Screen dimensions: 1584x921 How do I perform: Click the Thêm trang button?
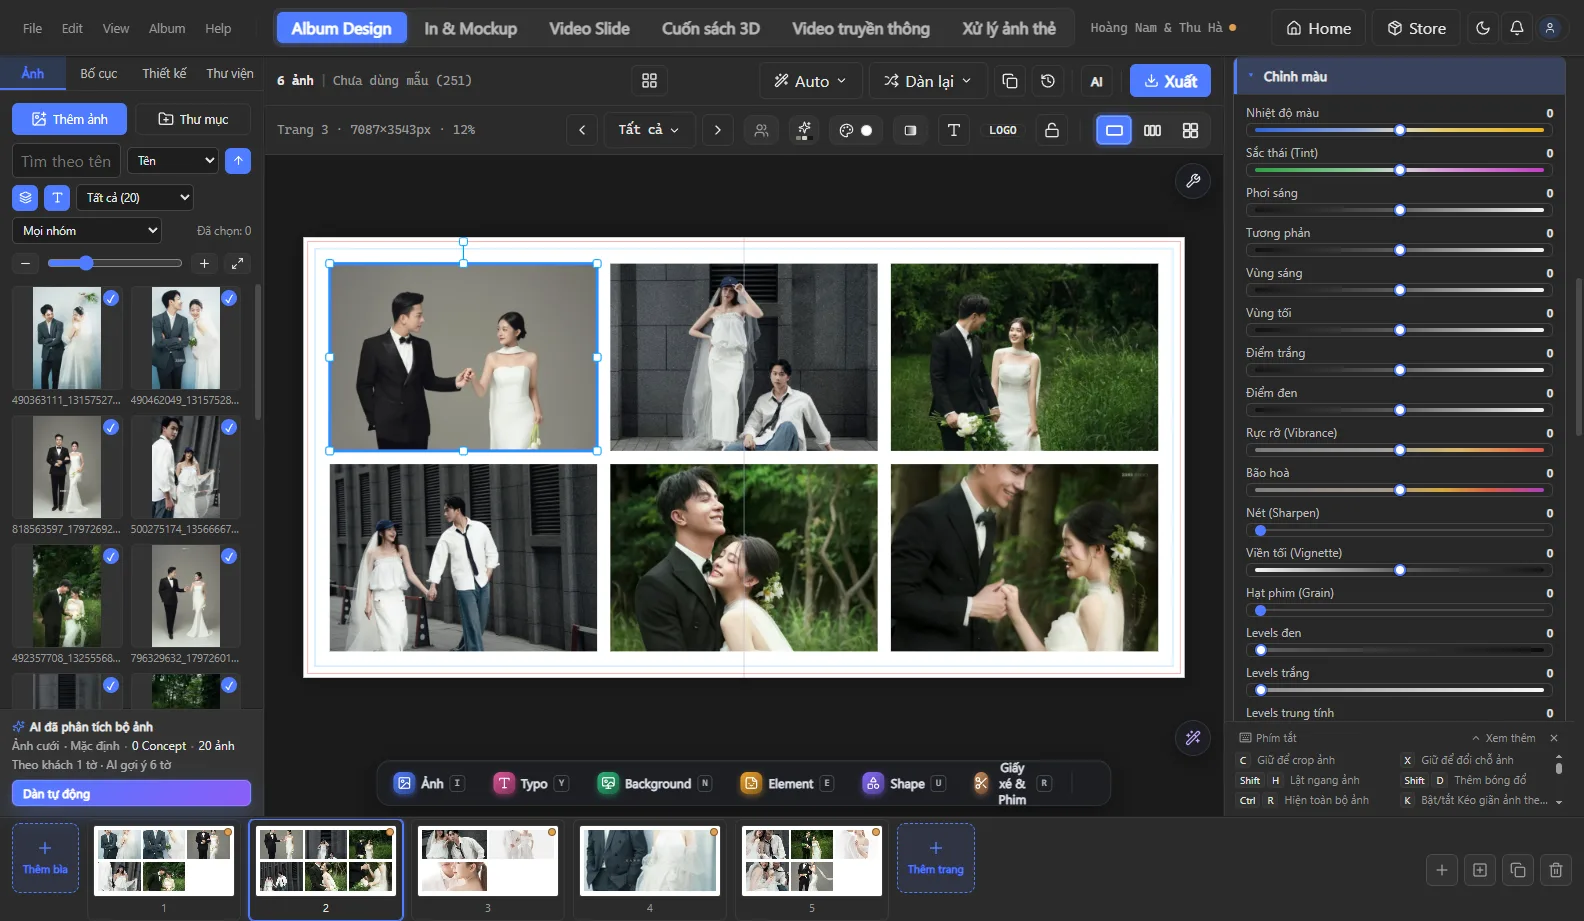coord(936,858)
